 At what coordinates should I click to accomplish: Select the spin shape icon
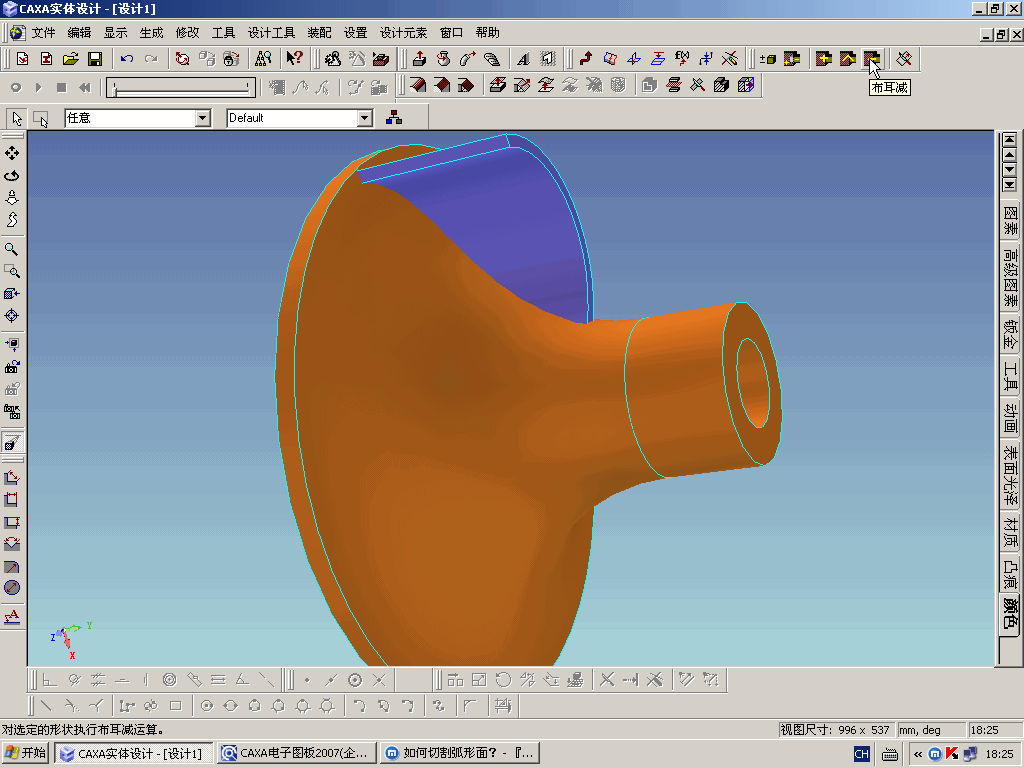[443, 59]
